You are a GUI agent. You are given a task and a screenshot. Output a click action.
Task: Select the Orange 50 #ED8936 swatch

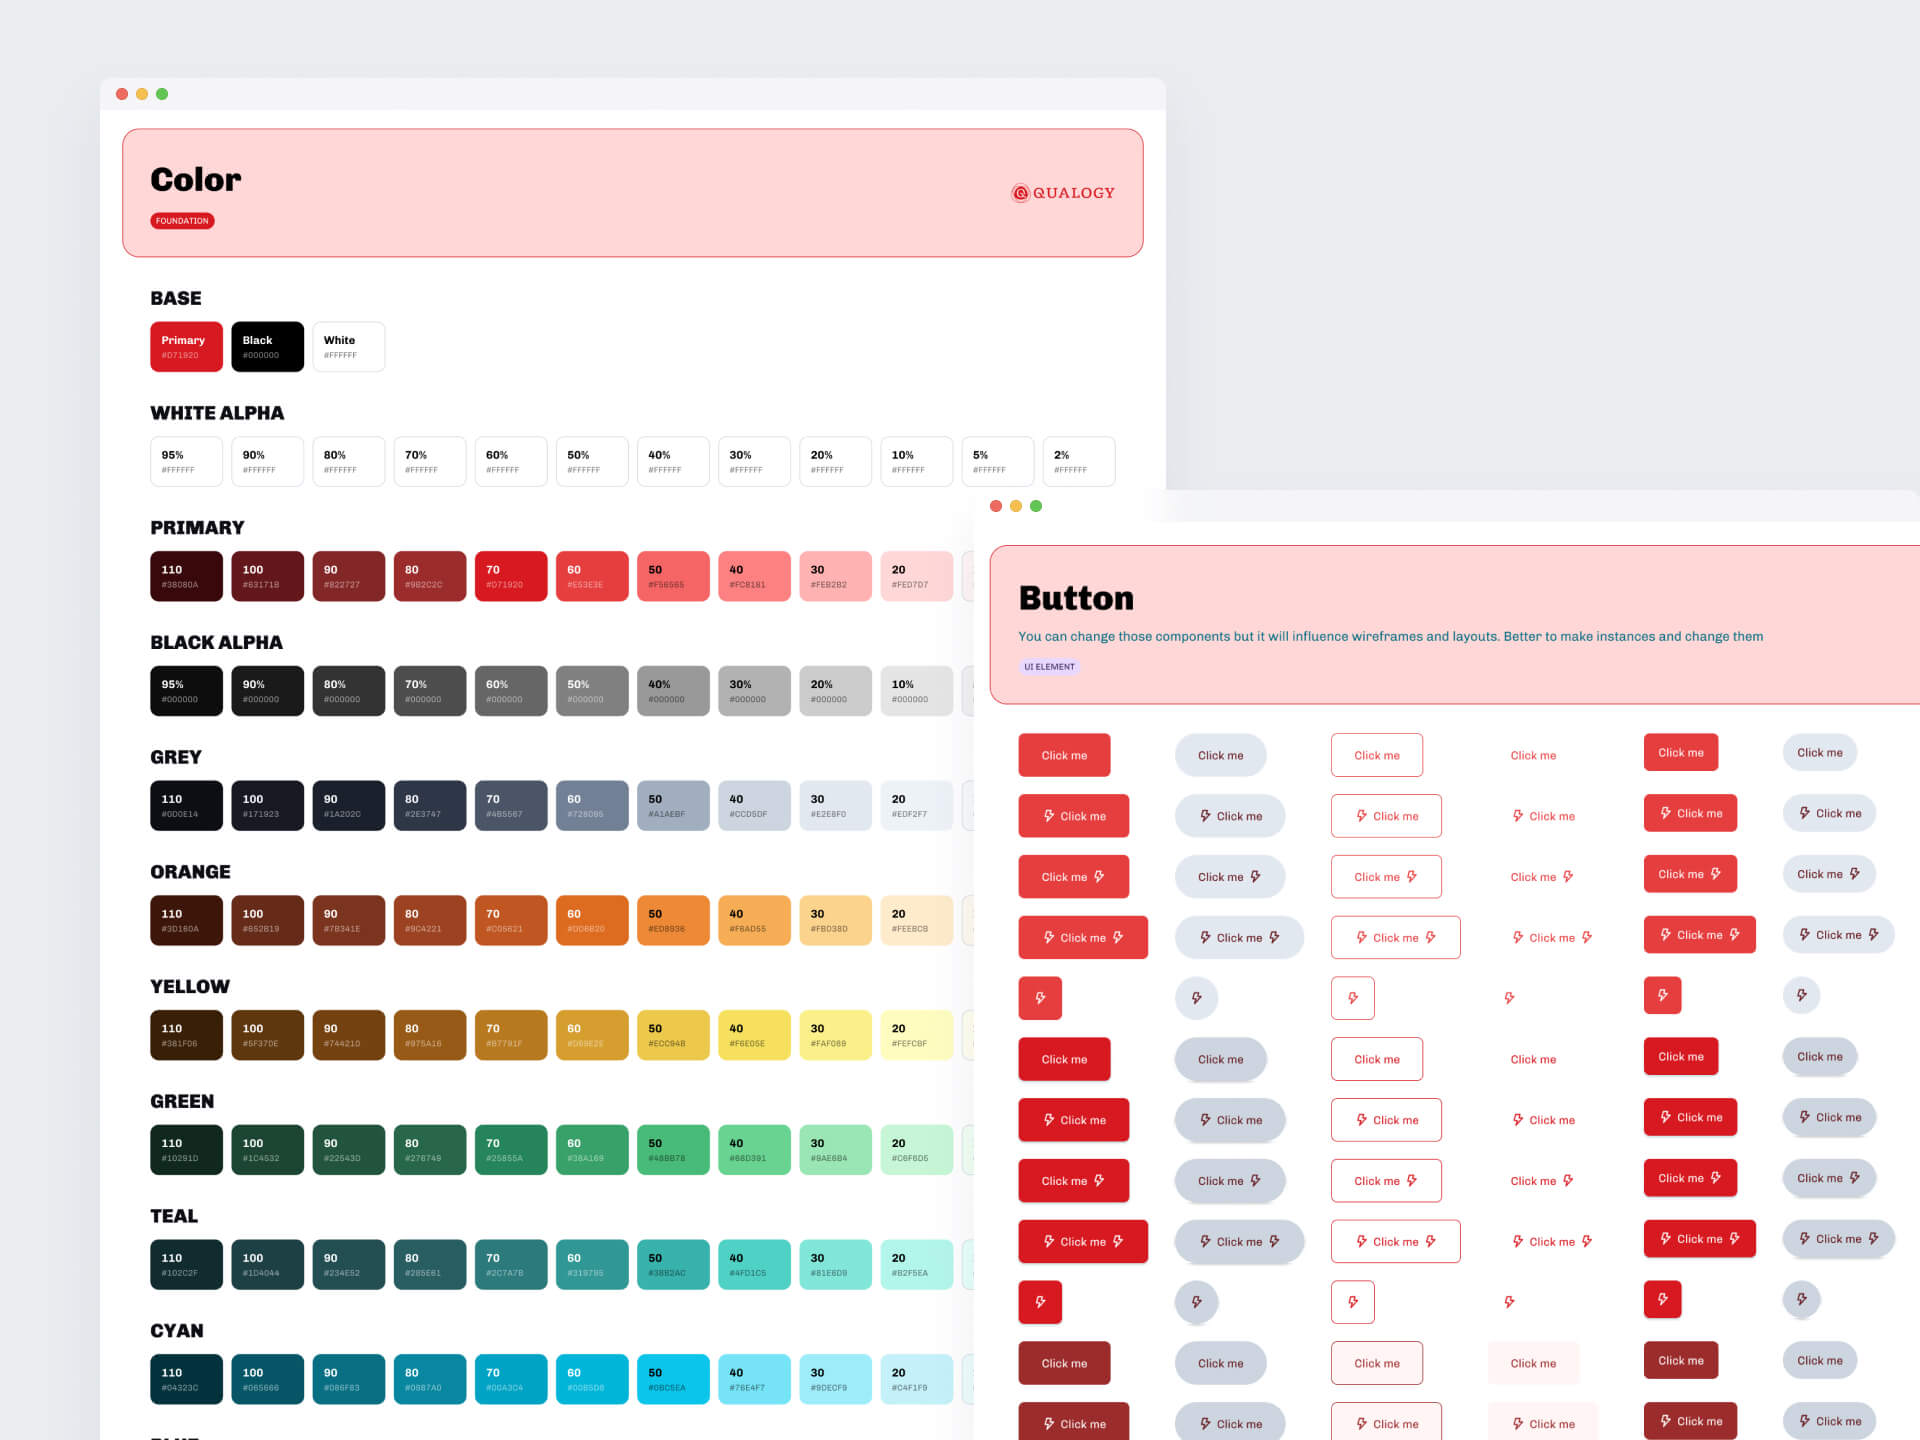[673, 919]
